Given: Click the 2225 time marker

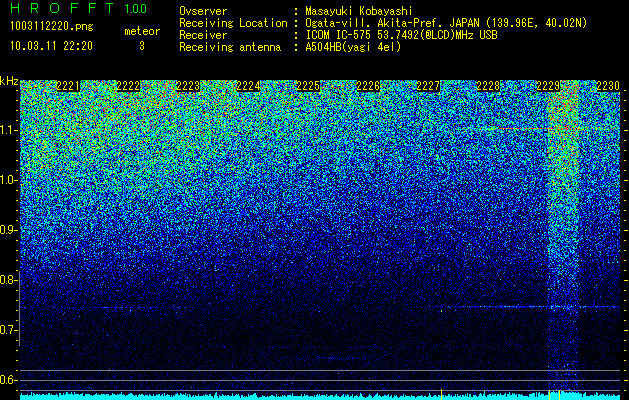Looking at the screenshot, I should point(308,86).
